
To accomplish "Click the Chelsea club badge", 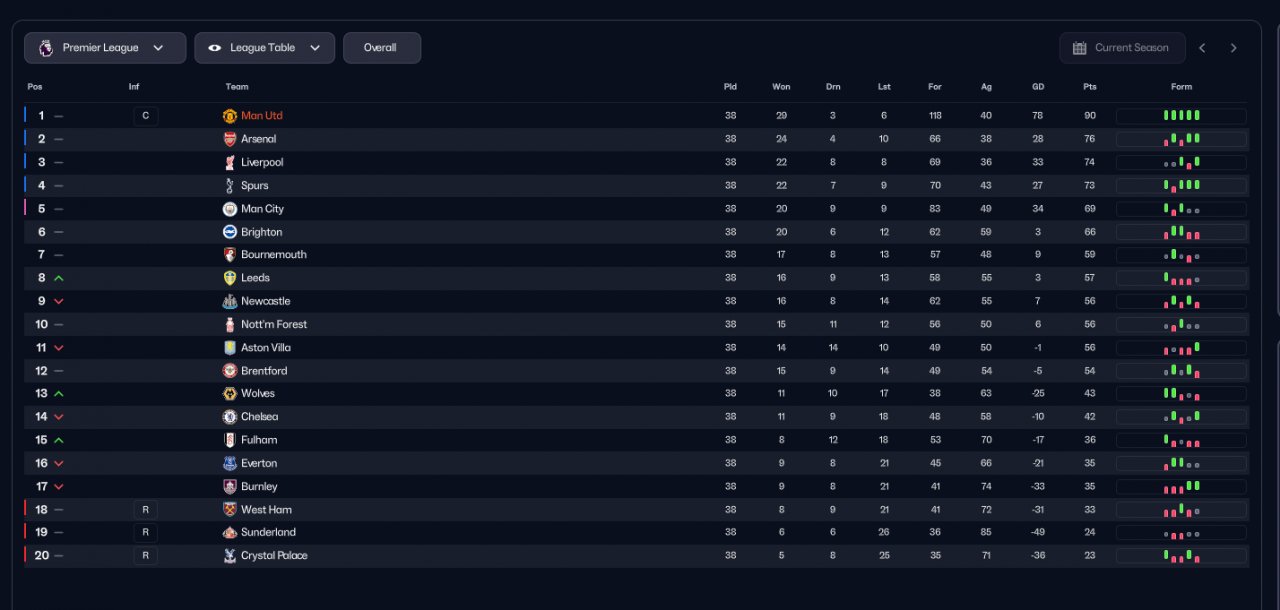I will 229,417.
